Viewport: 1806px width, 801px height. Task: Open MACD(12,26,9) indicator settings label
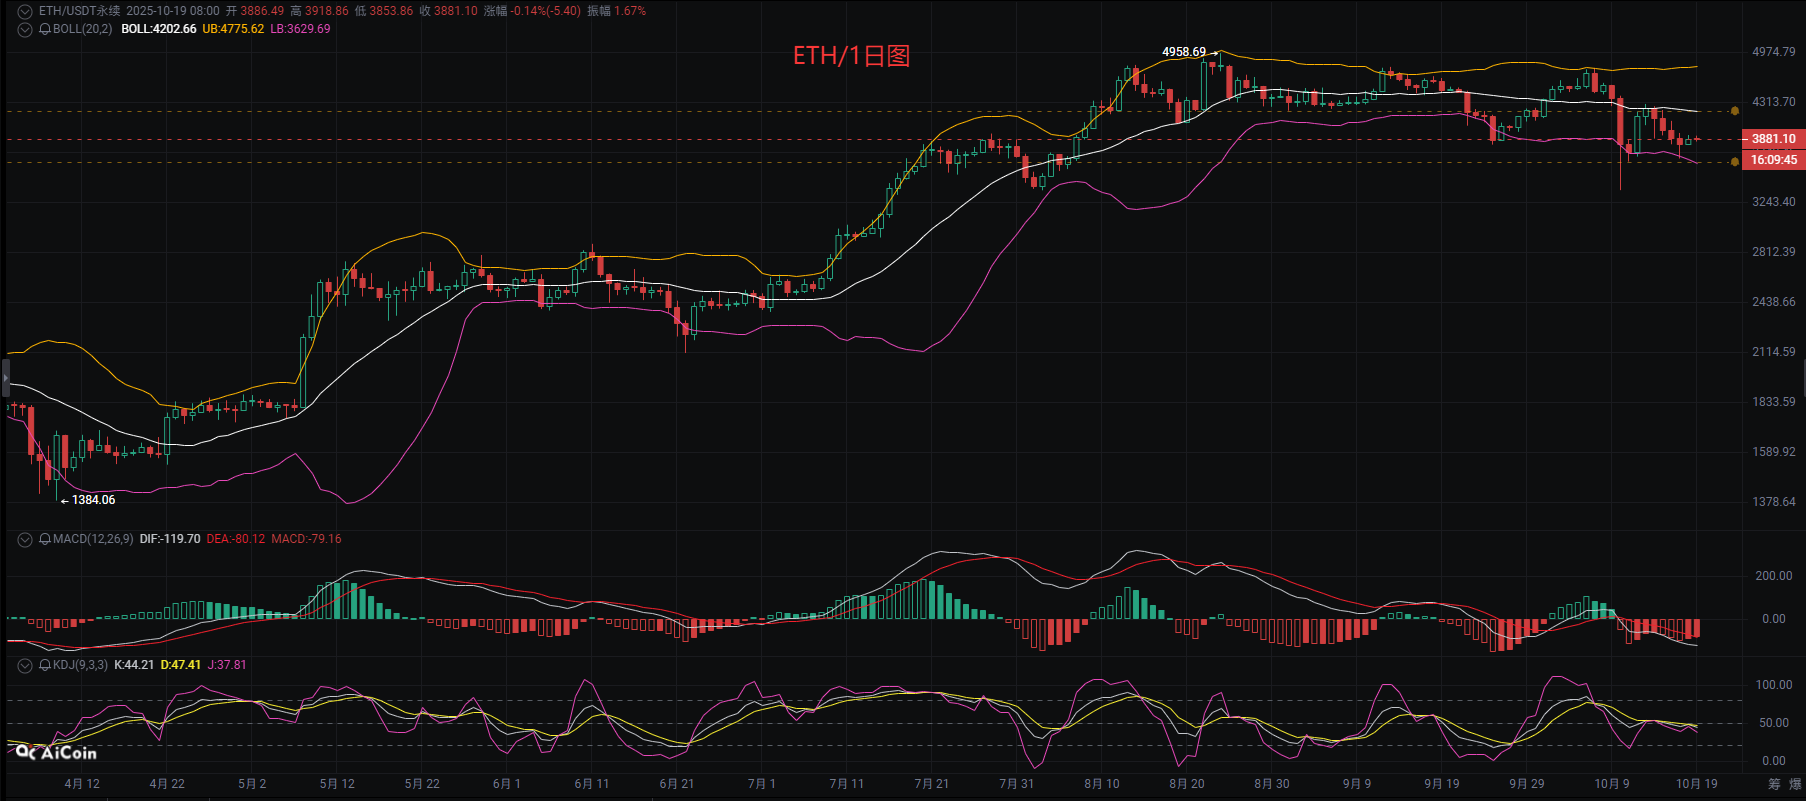tap(93, 539)
